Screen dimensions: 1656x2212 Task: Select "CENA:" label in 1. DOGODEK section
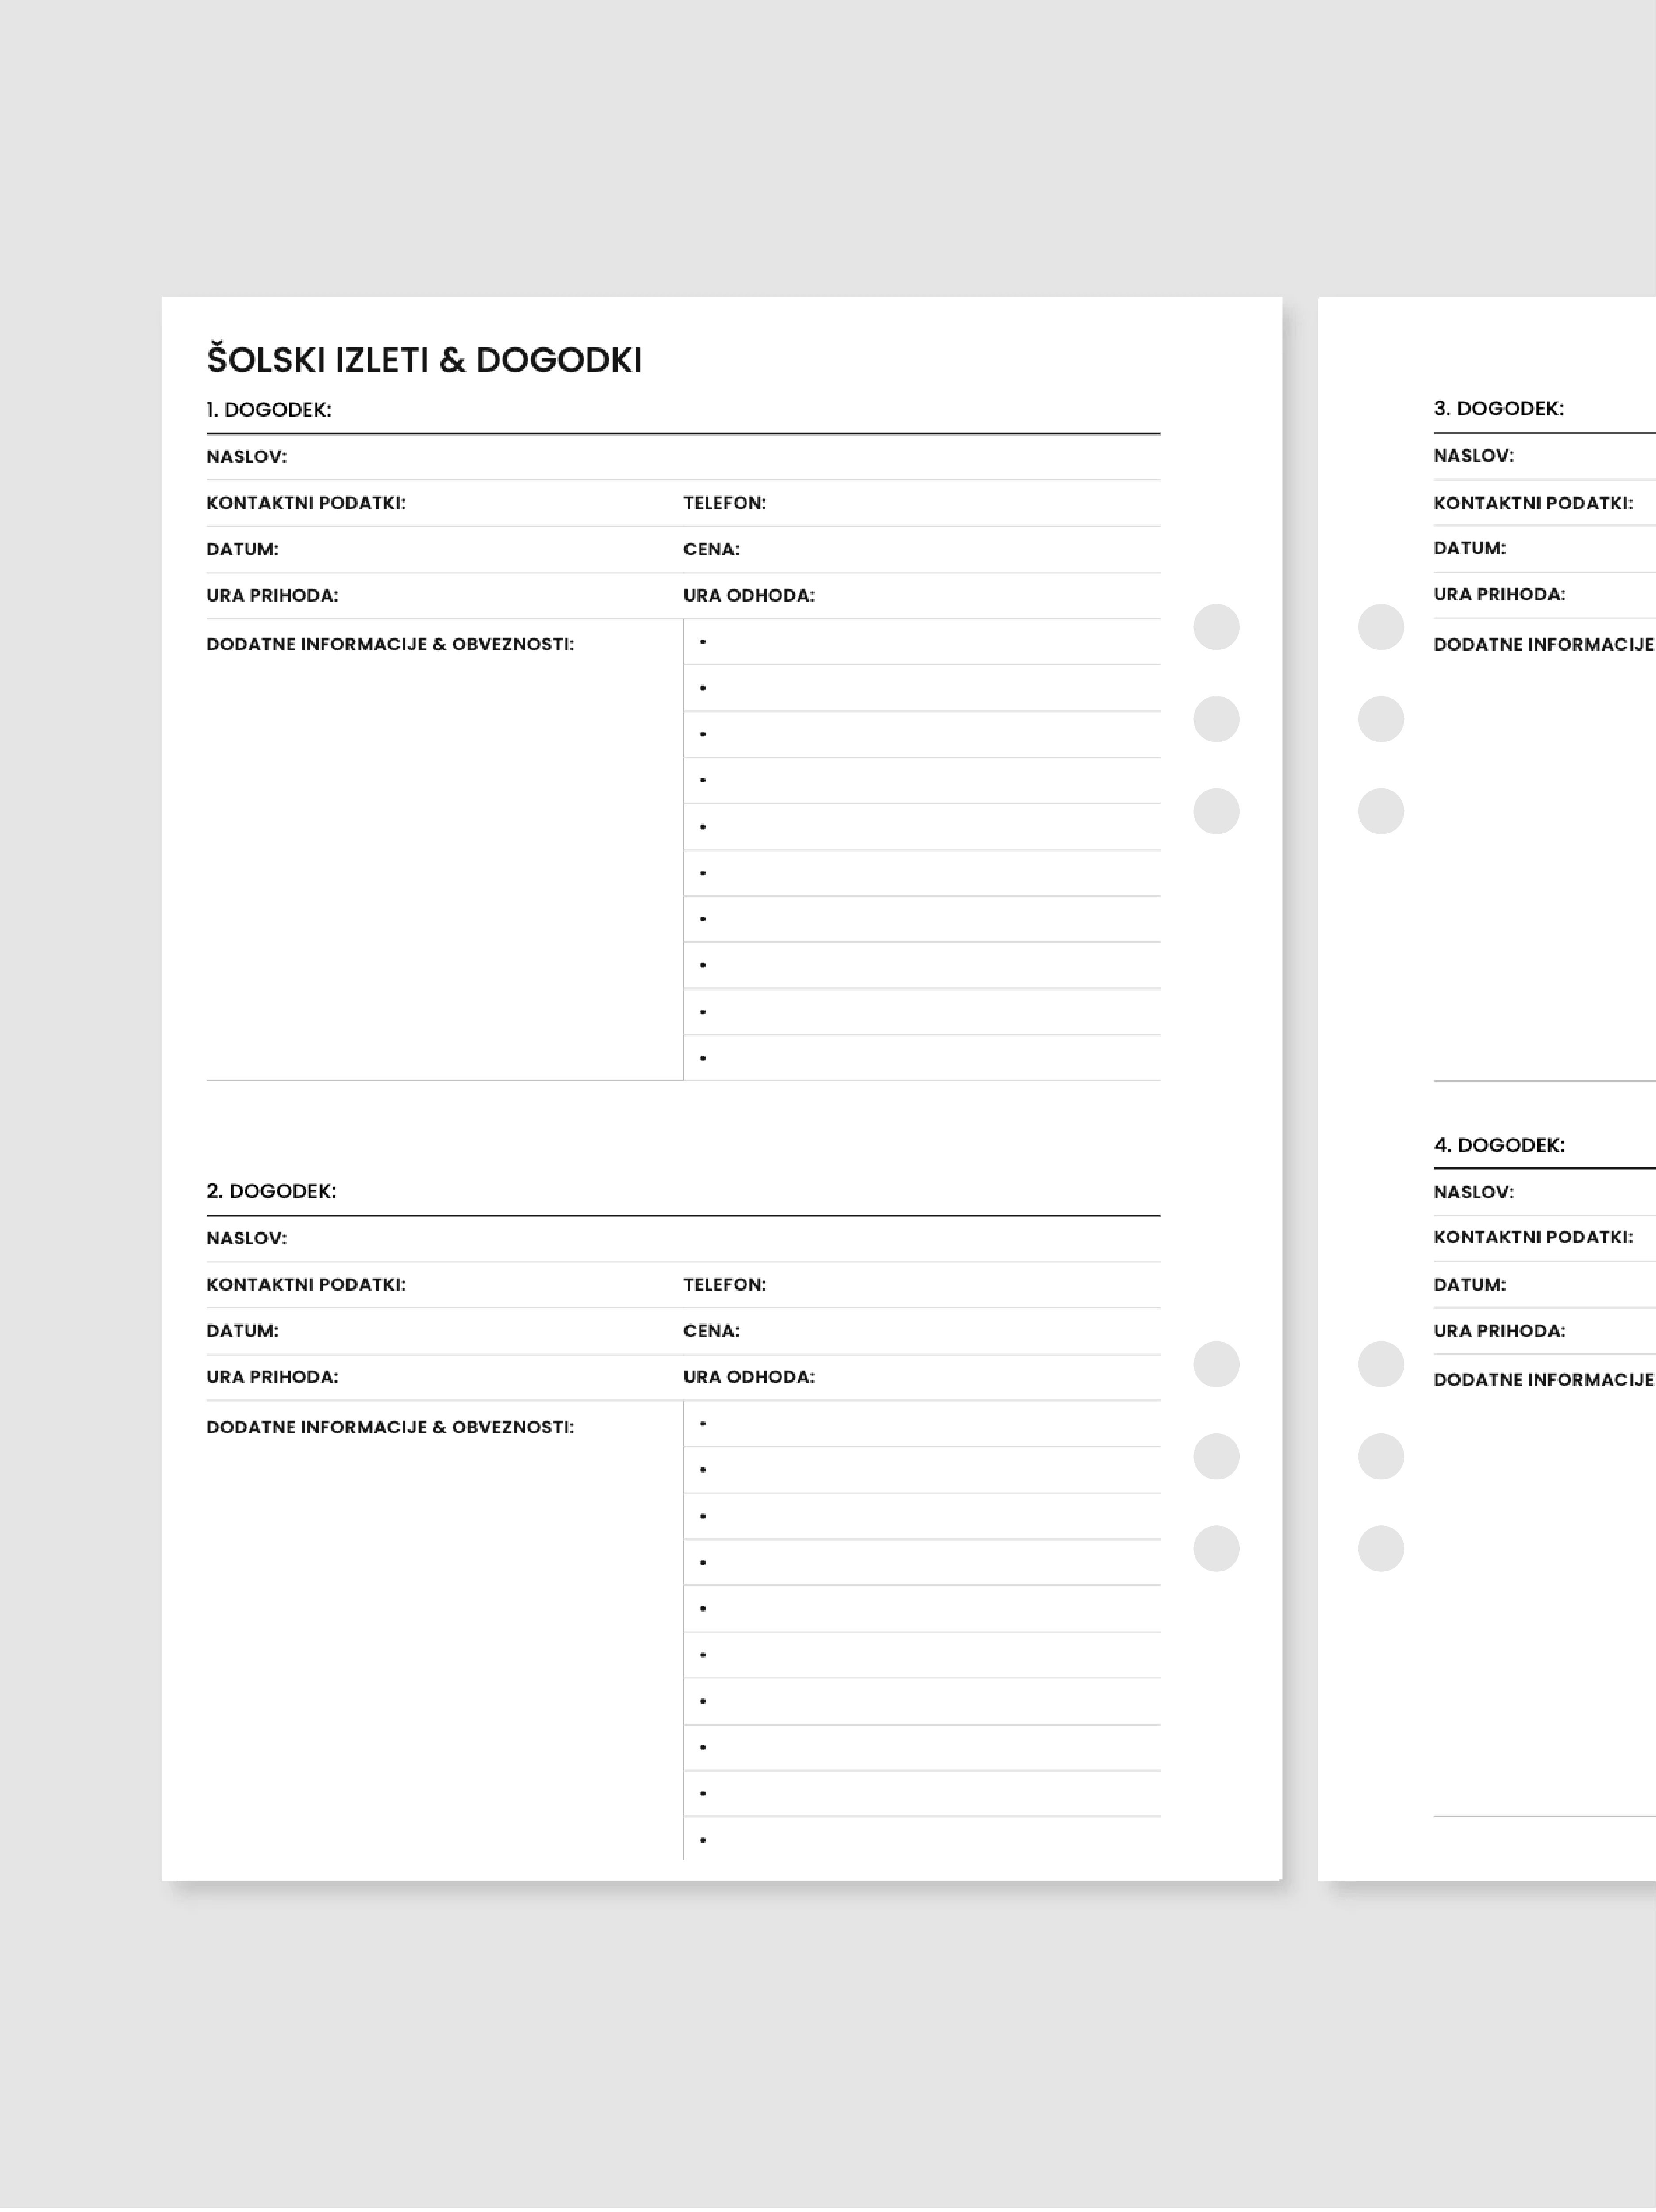[712, 549]
